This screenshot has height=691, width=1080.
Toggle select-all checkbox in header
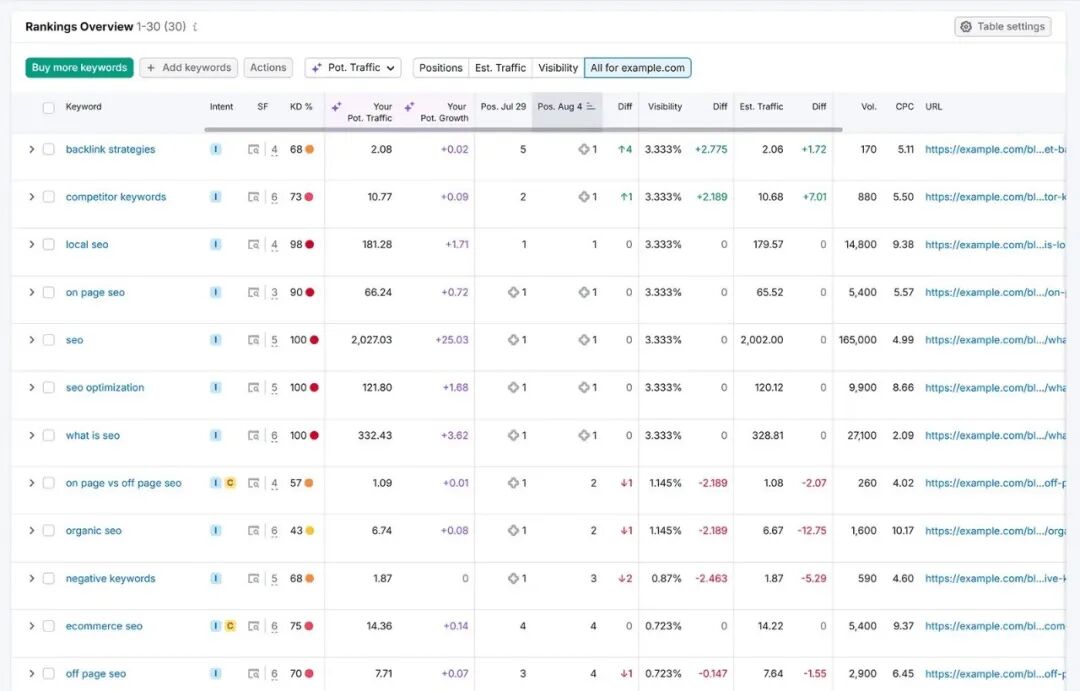(48, 107)
